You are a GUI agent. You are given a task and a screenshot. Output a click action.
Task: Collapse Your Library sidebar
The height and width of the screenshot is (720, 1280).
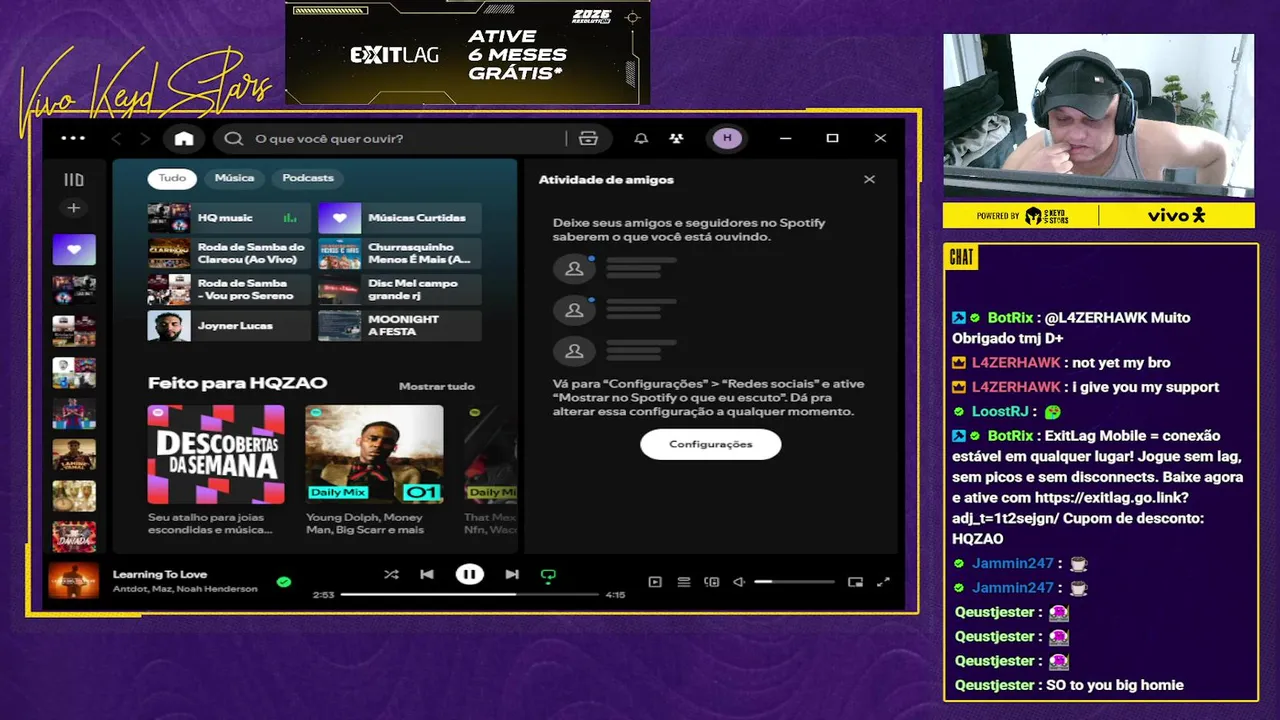click(74, 180)
